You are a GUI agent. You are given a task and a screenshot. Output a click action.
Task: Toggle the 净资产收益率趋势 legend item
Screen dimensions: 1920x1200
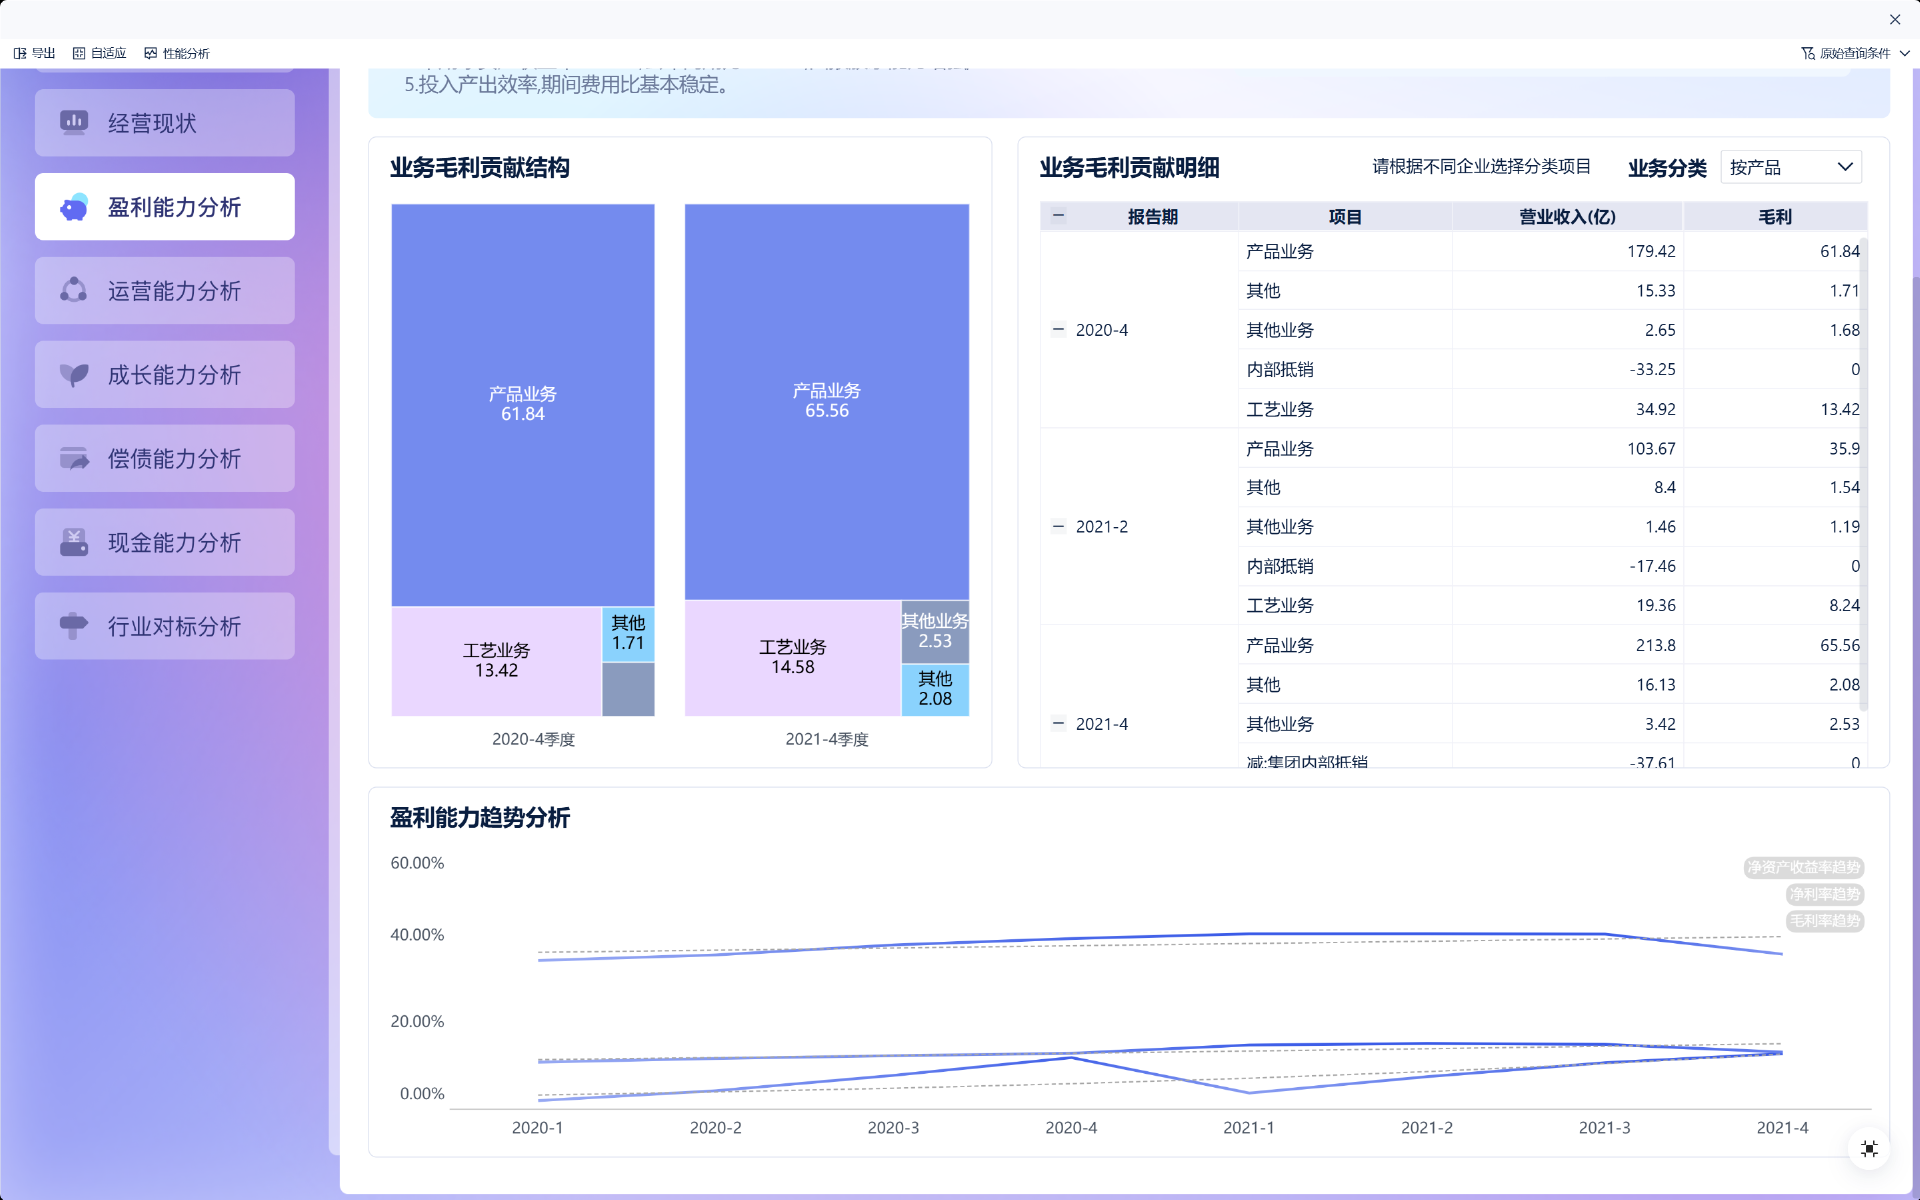[x=1803, y=868]
